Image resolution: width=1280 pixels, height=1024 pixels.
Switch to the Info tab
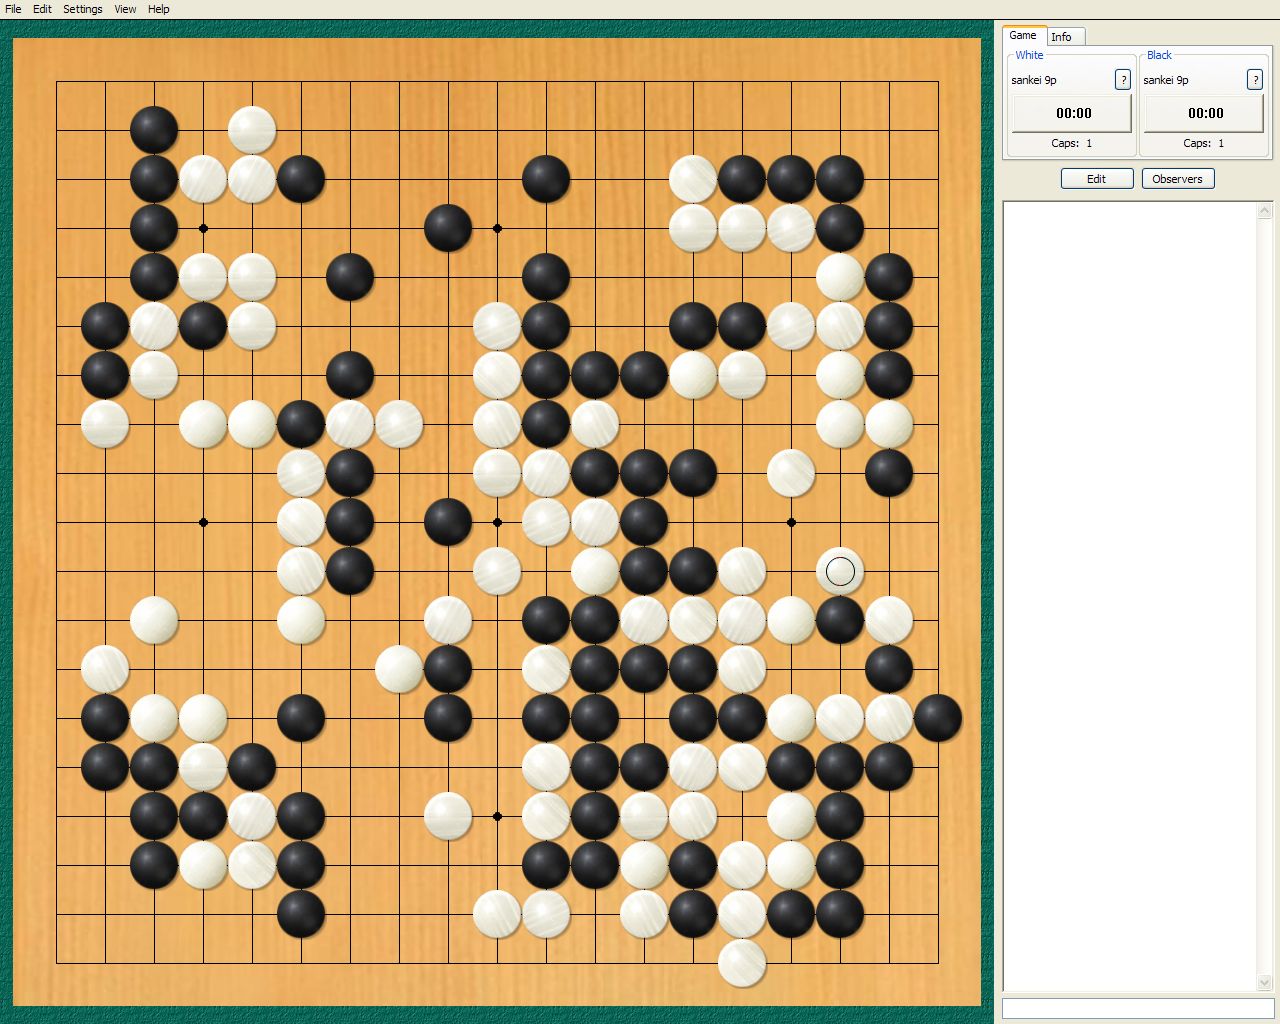(1061, 37)
